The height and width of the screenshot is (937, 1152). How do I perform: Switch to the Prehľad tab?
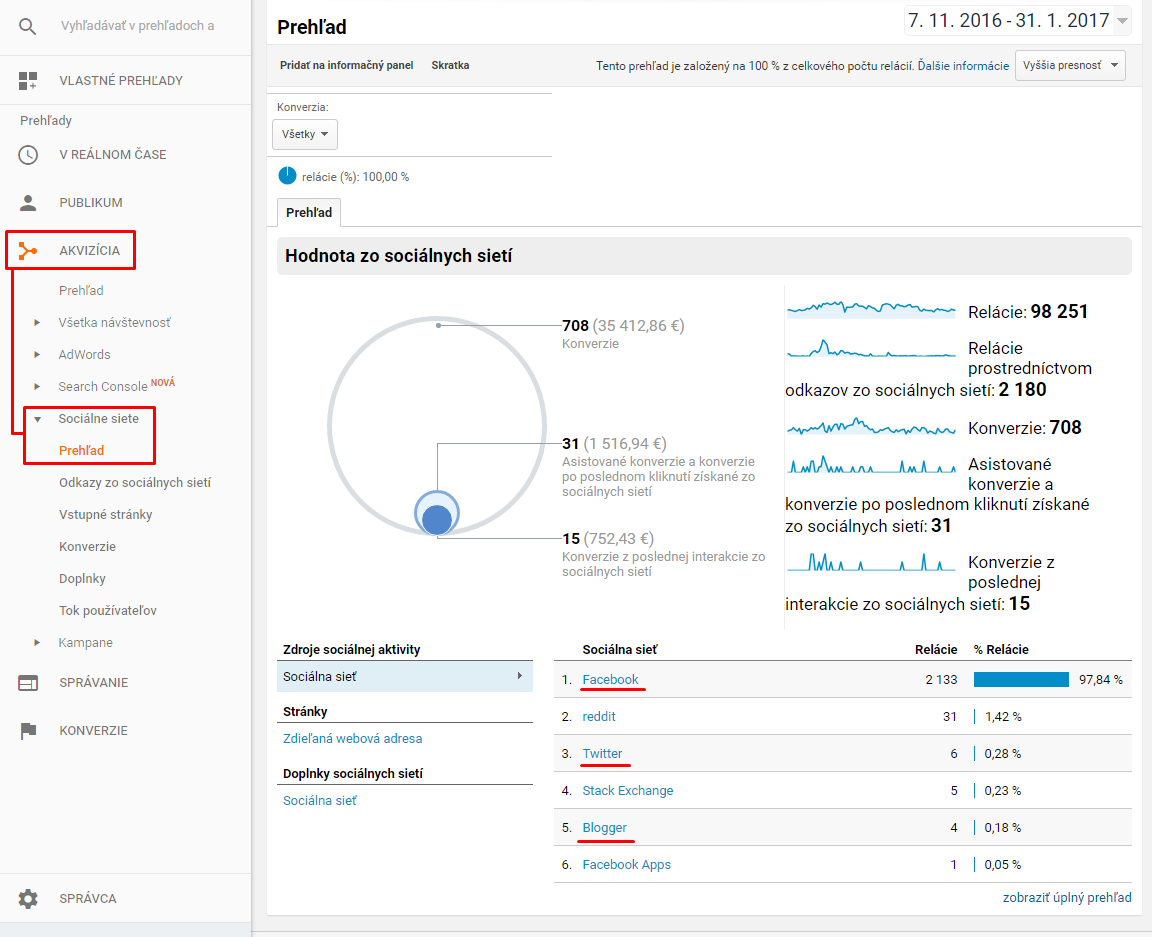(309, 212)
